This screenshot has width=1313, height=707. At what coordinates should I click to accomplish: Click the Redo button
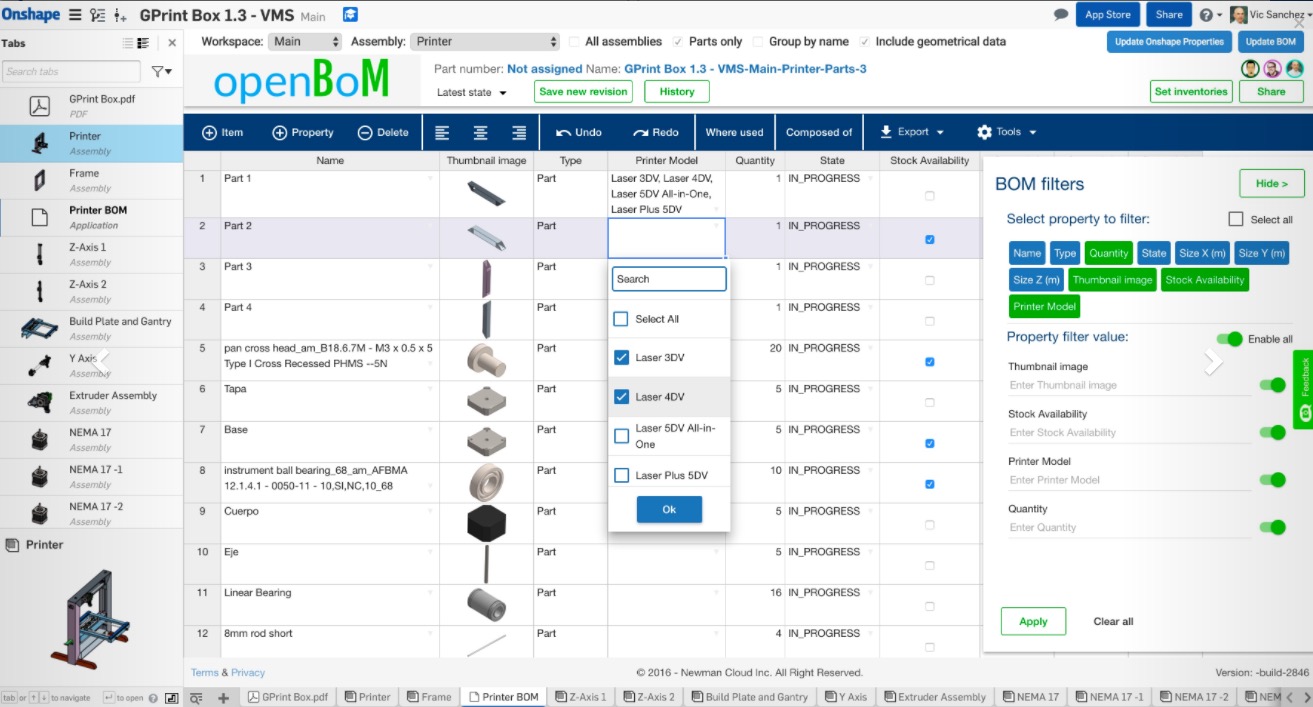pyautogui.click(x=656, y=132)
